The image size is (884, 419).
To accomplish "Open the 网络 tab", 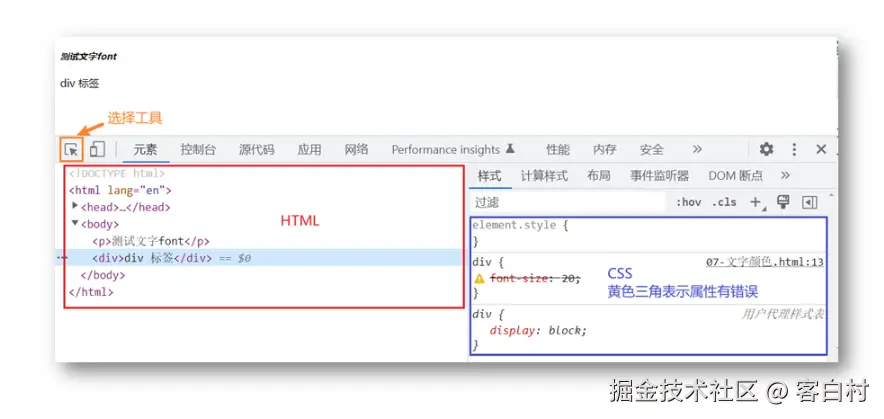I will click(356, 149).
